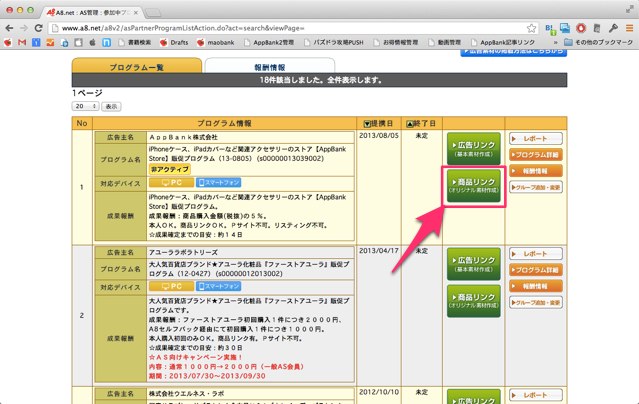Viewport: 639px width, 404px height.
Task: Open the Hatena B! extension
Action: pos(550,29)
